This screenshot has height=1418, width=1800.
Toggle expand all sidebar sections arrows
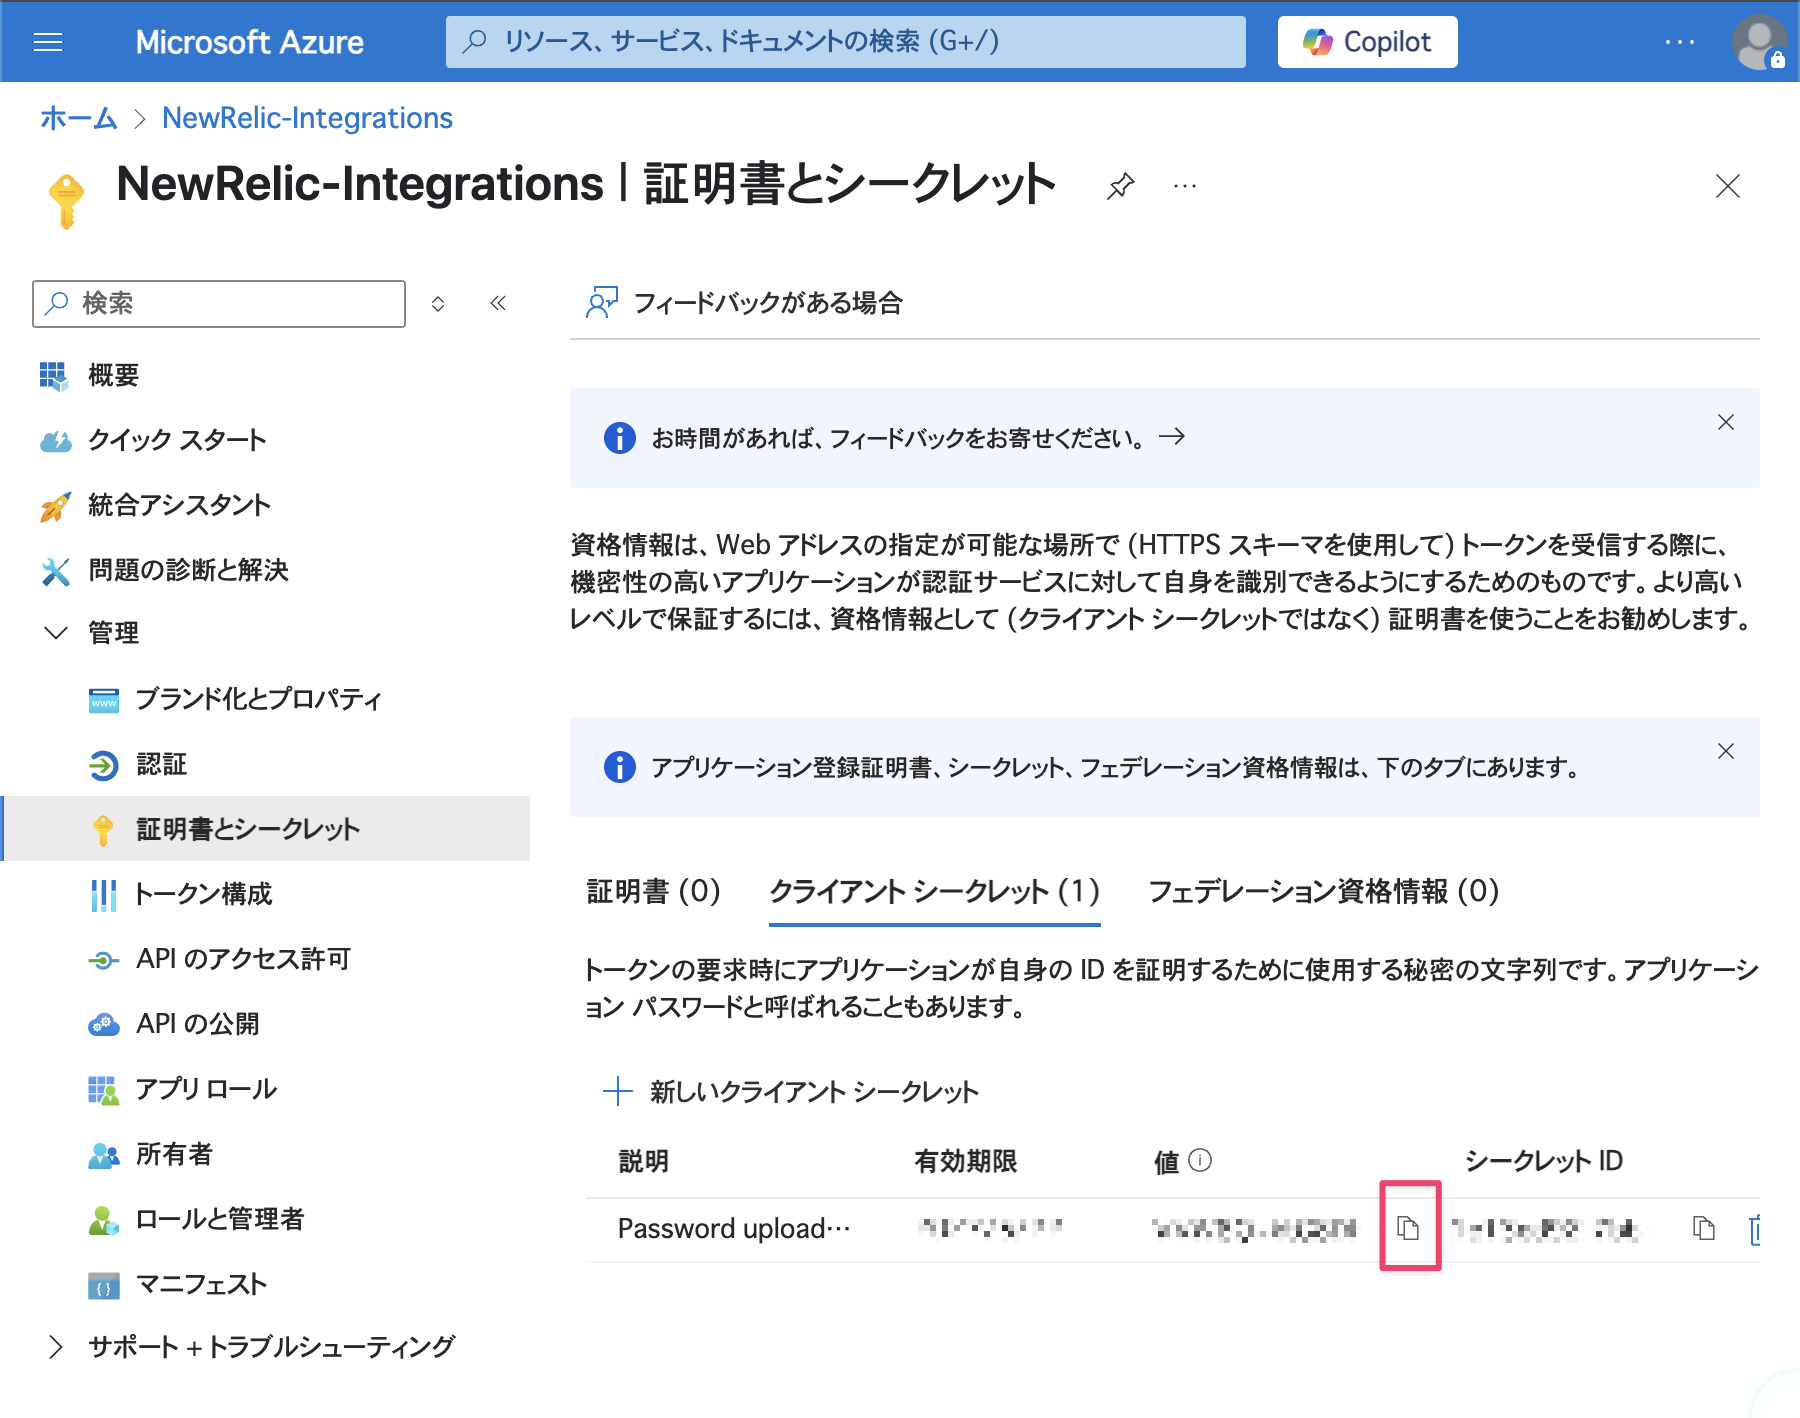click(438, 303)
